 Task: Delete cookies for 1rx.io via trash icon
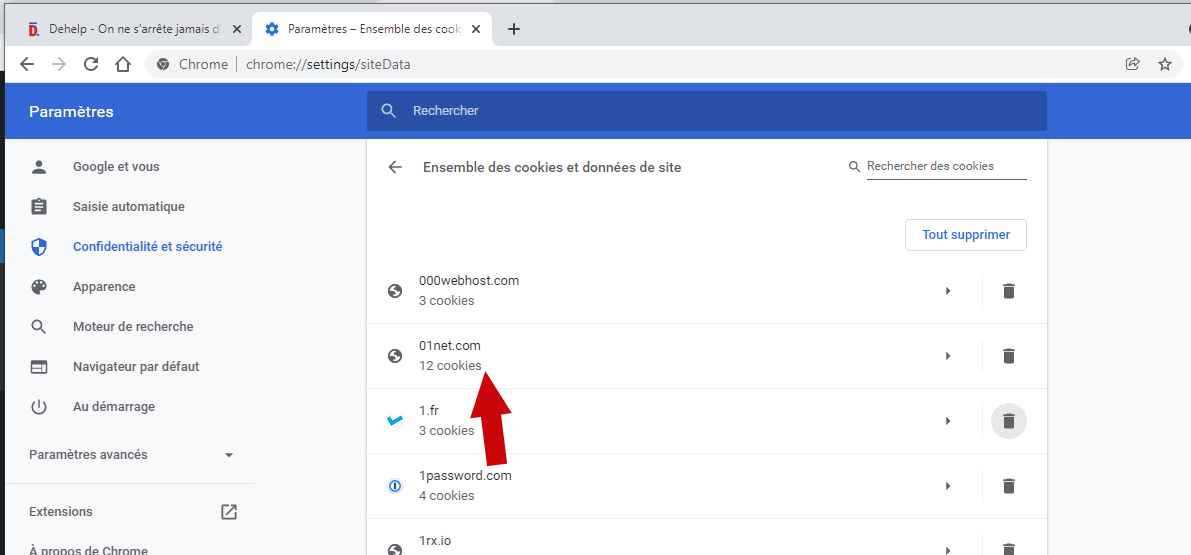click(x=1009, y=549)
